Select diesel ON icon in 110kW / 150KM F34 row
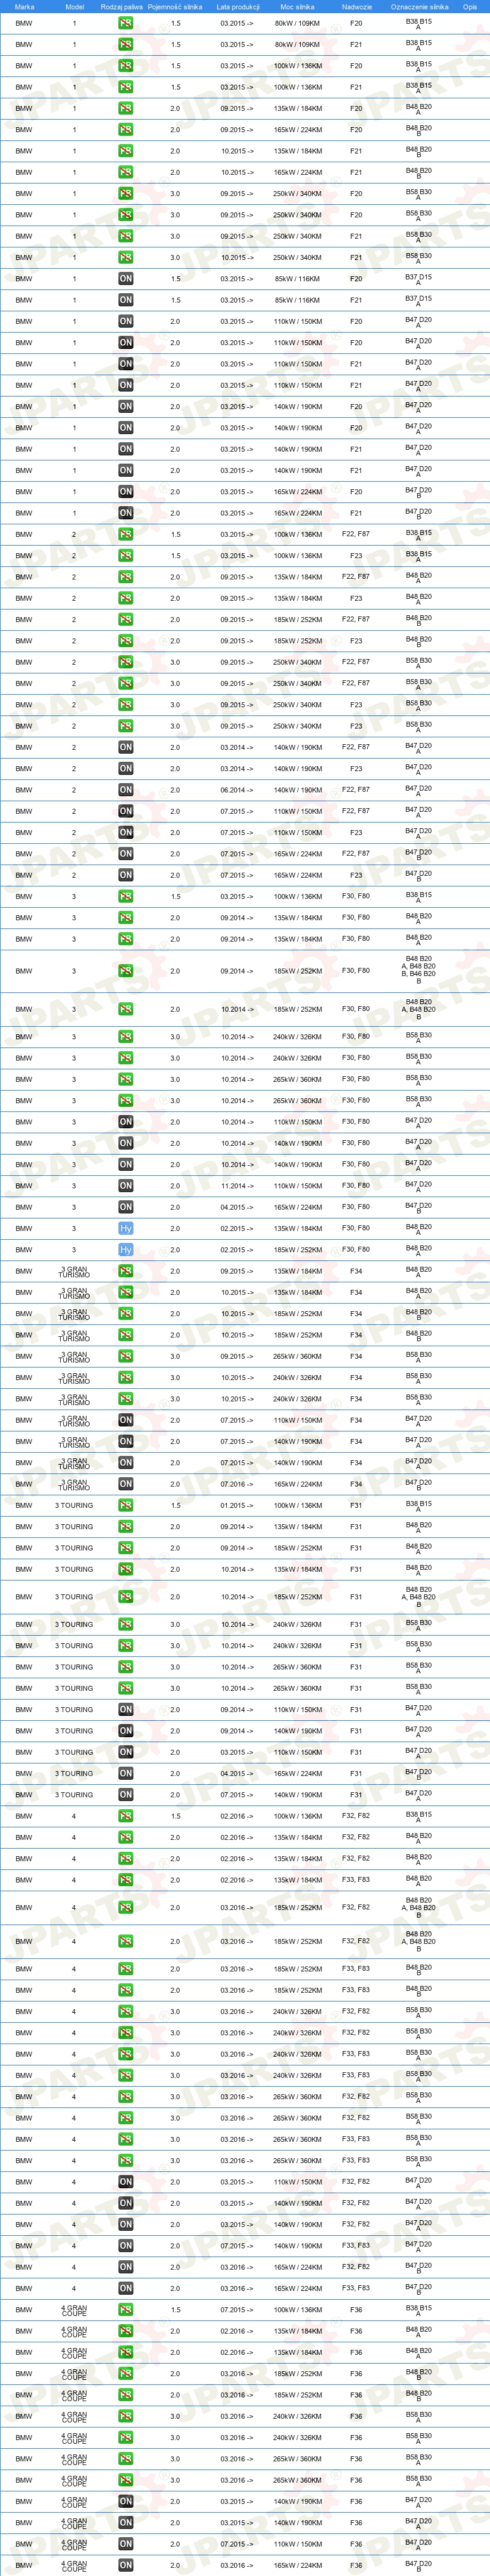490x2576 pixels. tap(125, 1420)
